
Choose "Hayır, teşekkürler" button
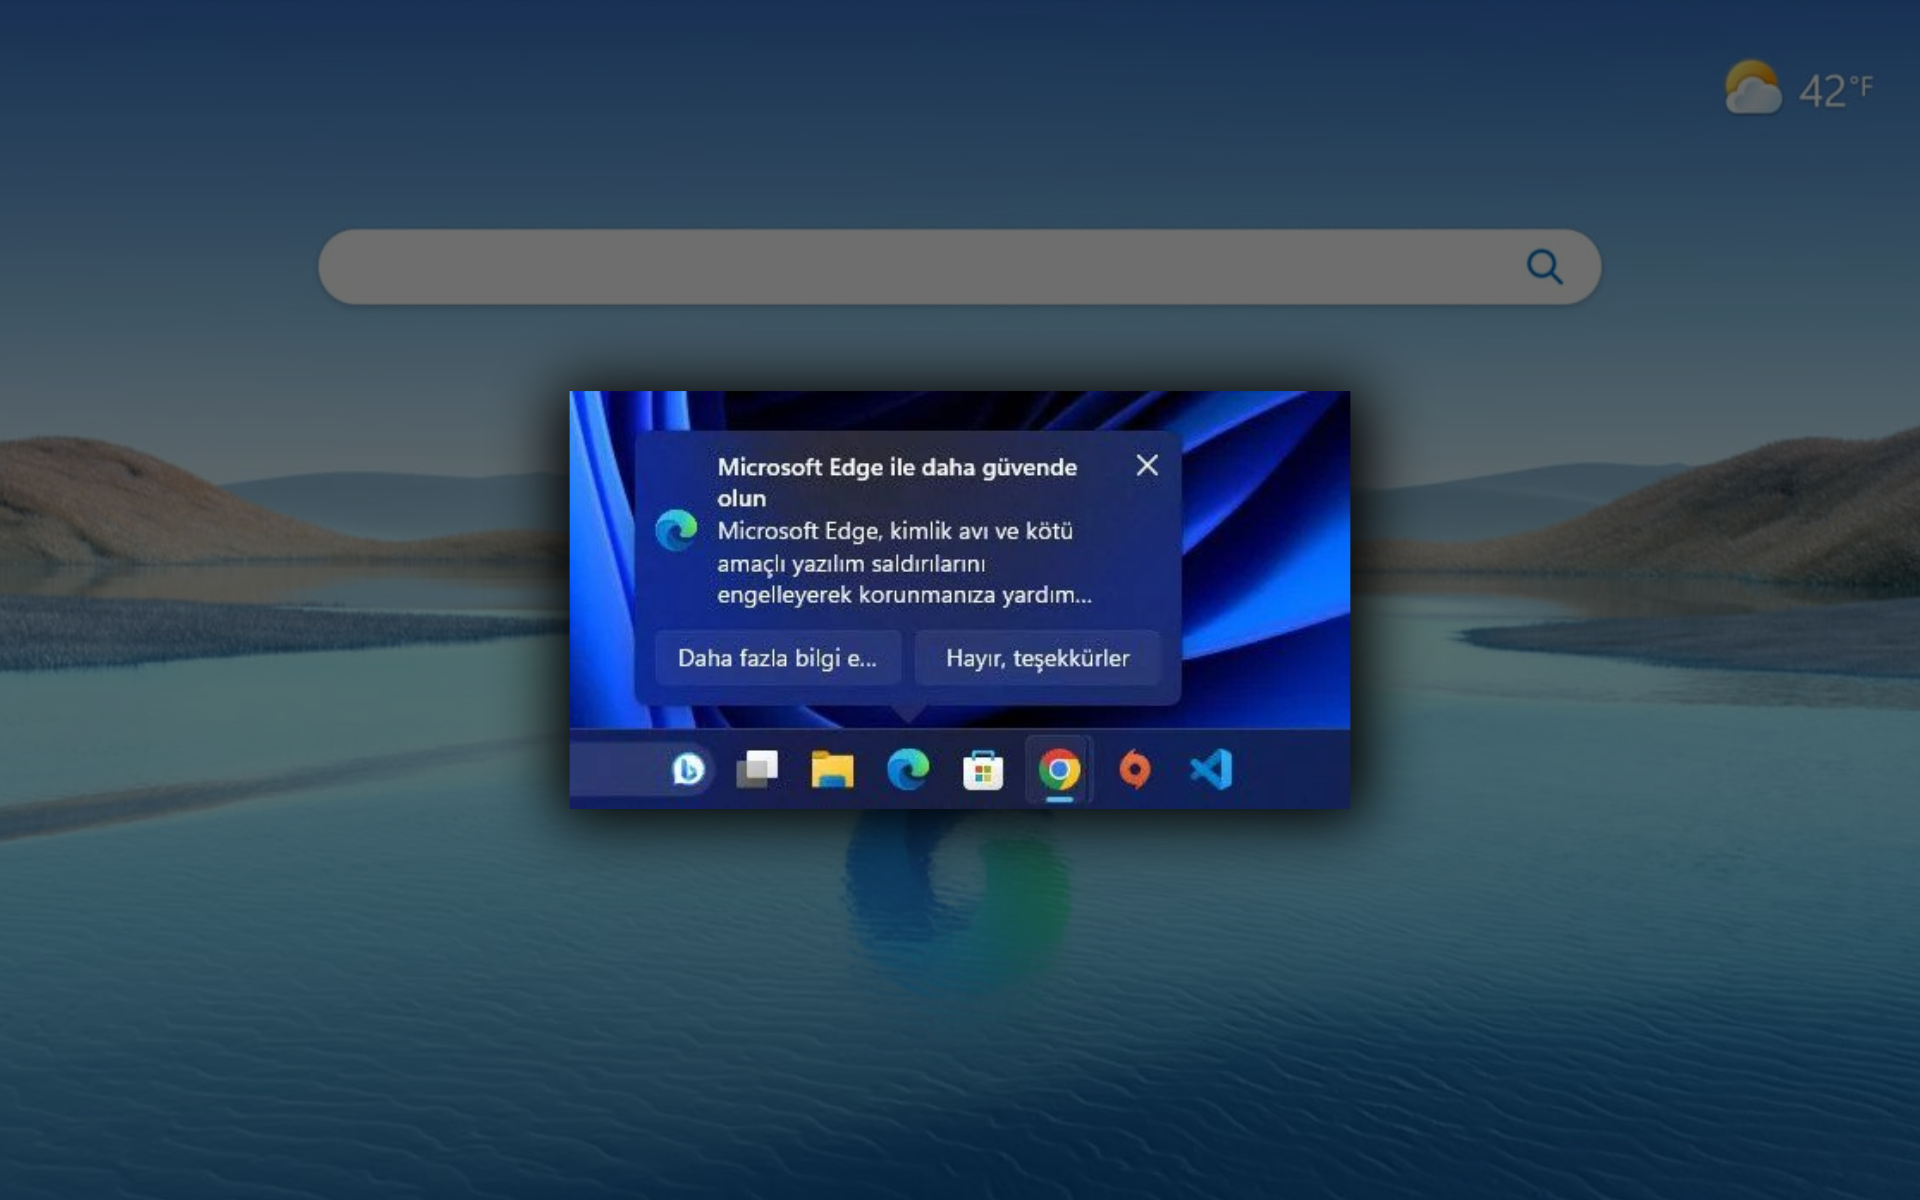(x=1037, y=658)
